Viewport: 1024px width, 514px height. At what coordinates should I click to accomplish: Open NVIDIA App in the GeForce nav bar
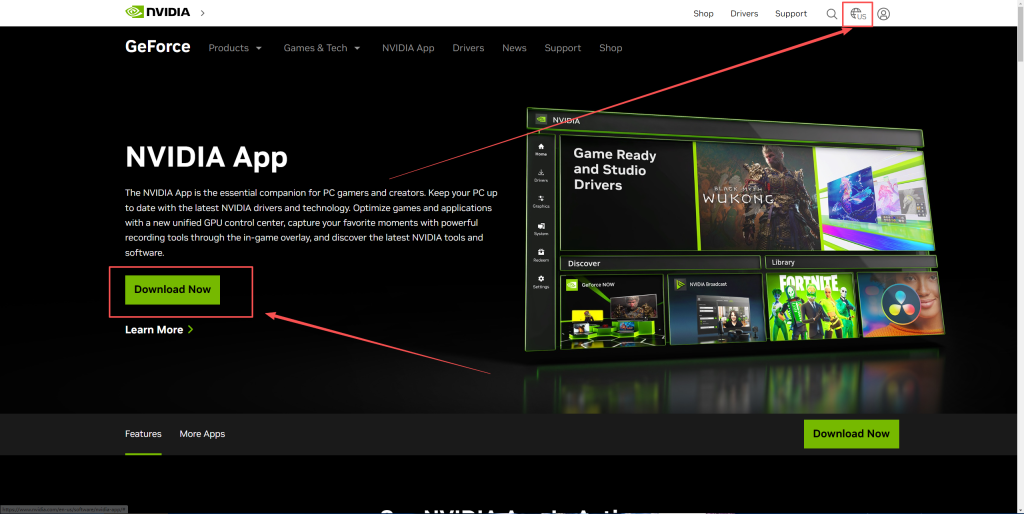(x=408, y=48)
